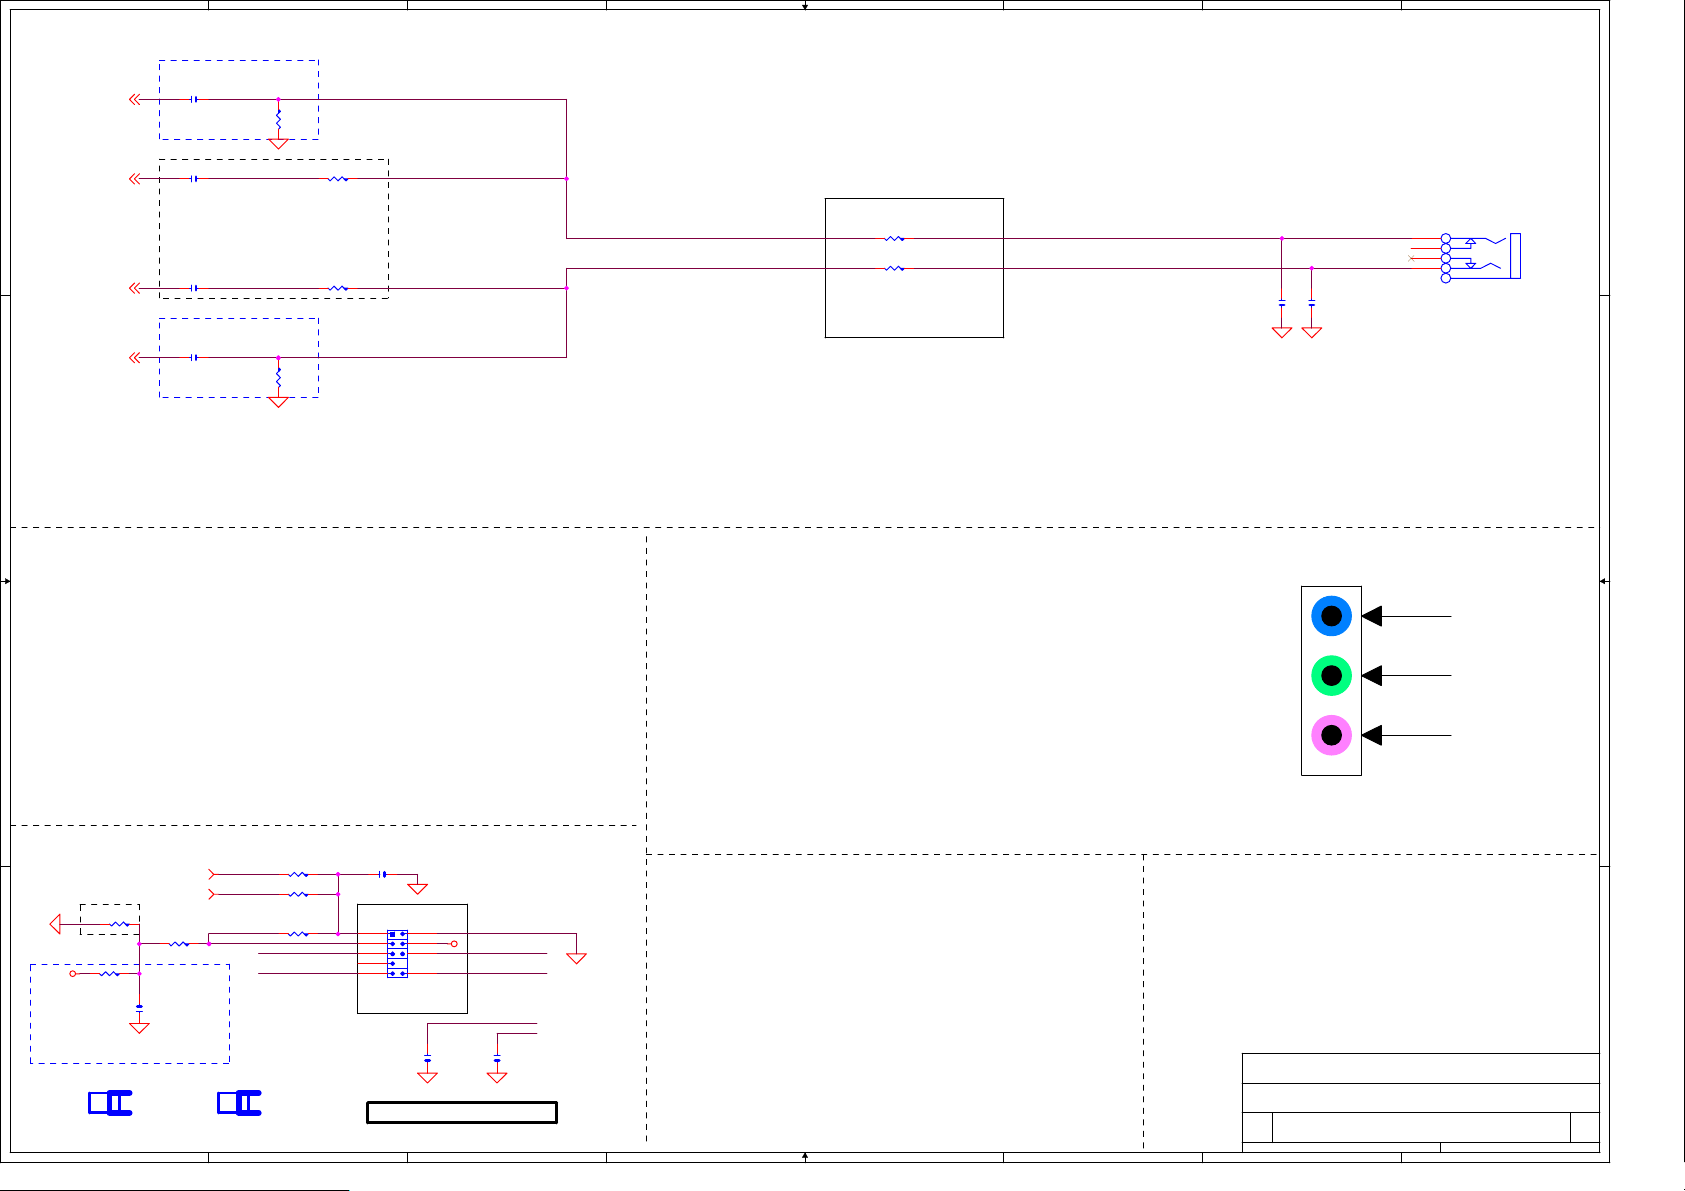The height and width of the screenshot is (1191, 1685).
Task: Select ground symbol in topmost blue dashed box
Action: click(x=278, y=143)
